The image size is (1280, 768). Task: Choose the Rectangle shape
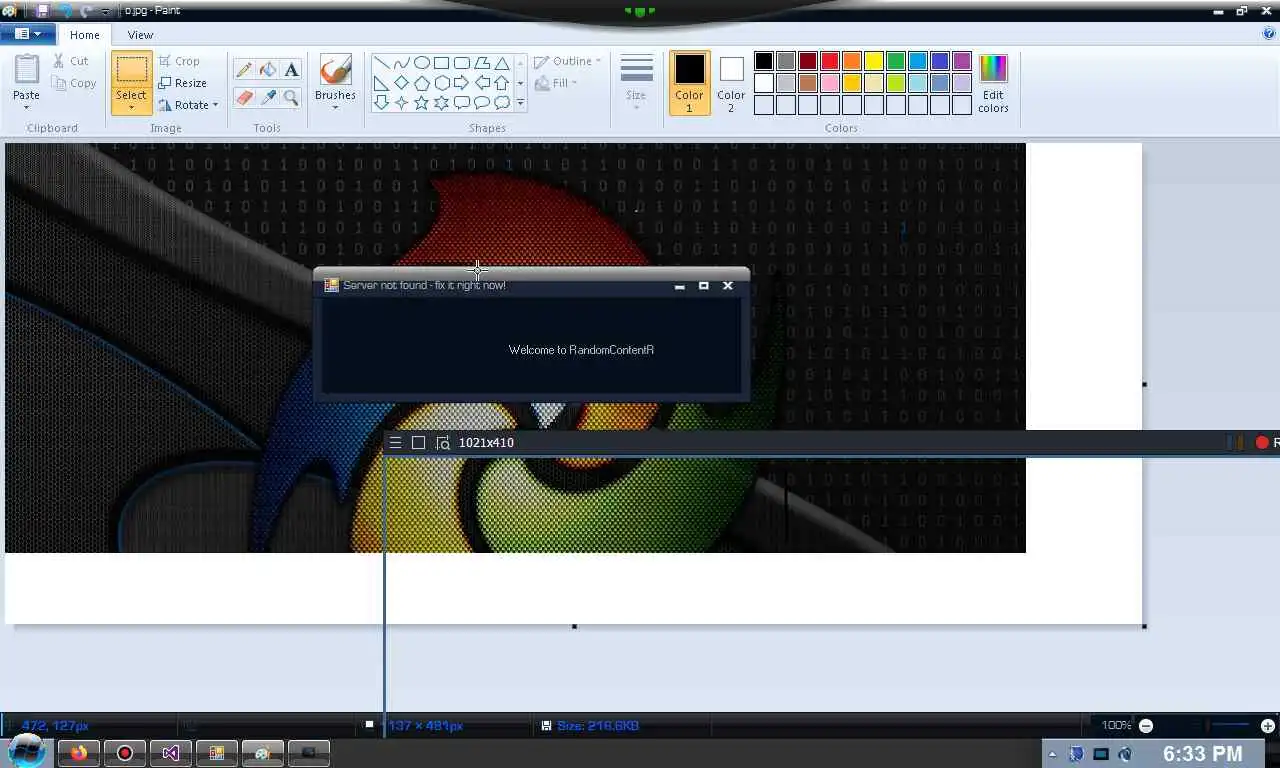click(441, 62)
